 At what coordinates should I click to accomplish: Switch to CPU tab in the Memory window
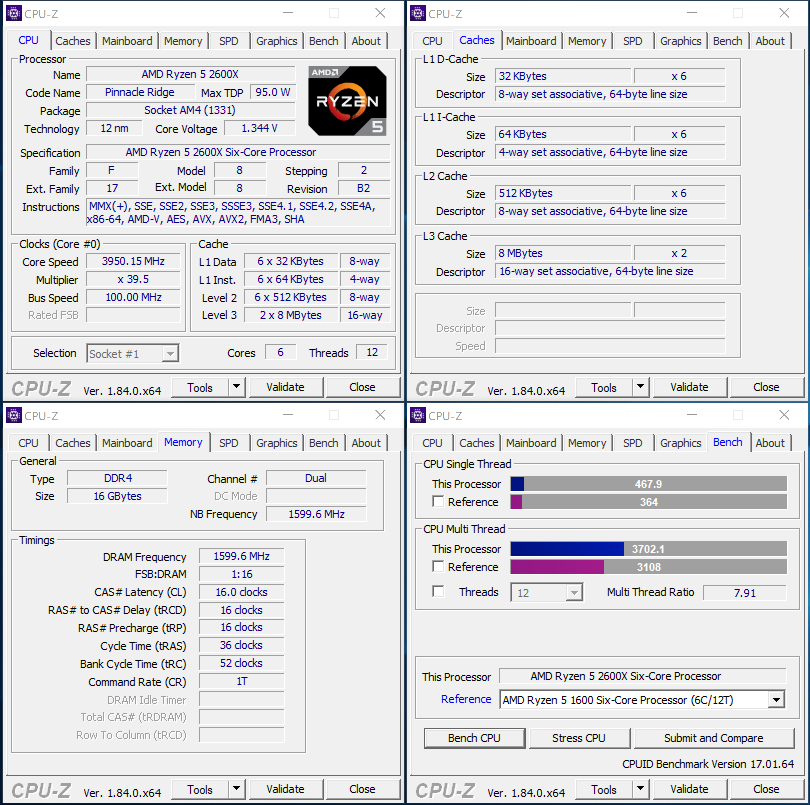tap(28, 443)
